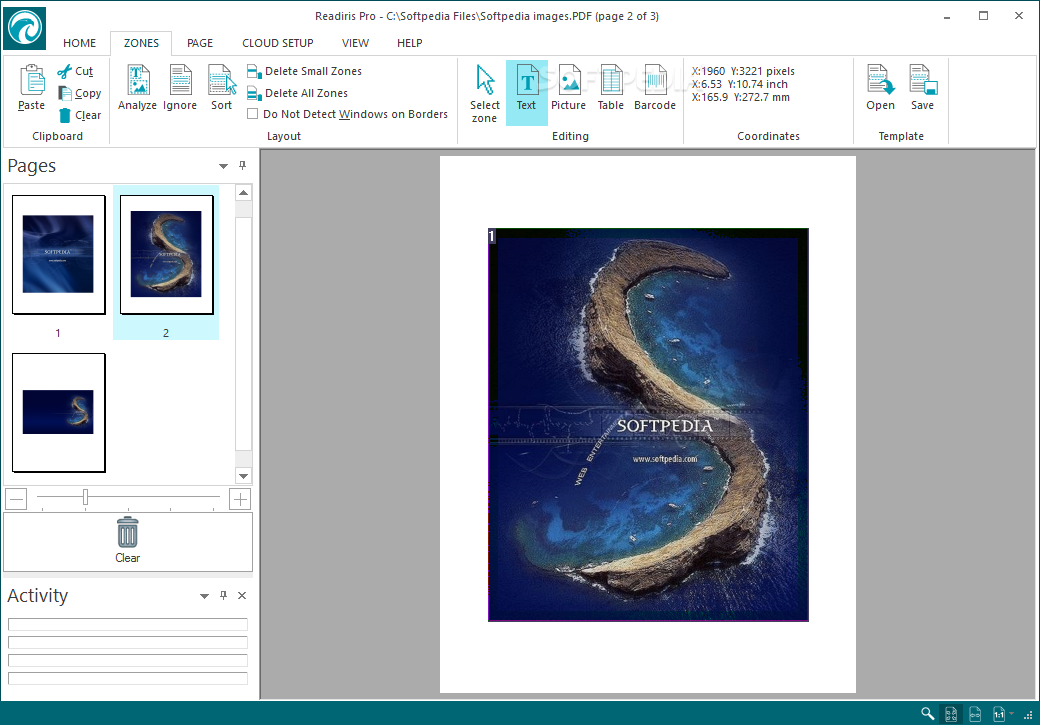
Task: Open a zoning template
Action: (880, 88)
